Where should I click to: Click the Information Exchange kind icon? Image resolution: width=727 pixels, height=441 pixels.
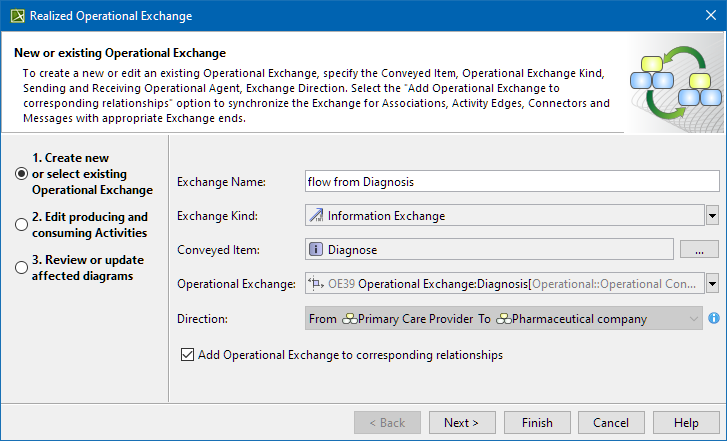(317, 215)
